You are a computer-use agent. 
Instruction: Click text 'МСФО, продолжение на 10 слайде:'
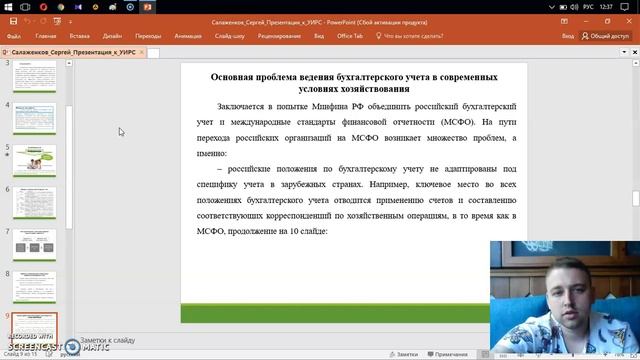point(262,231)
